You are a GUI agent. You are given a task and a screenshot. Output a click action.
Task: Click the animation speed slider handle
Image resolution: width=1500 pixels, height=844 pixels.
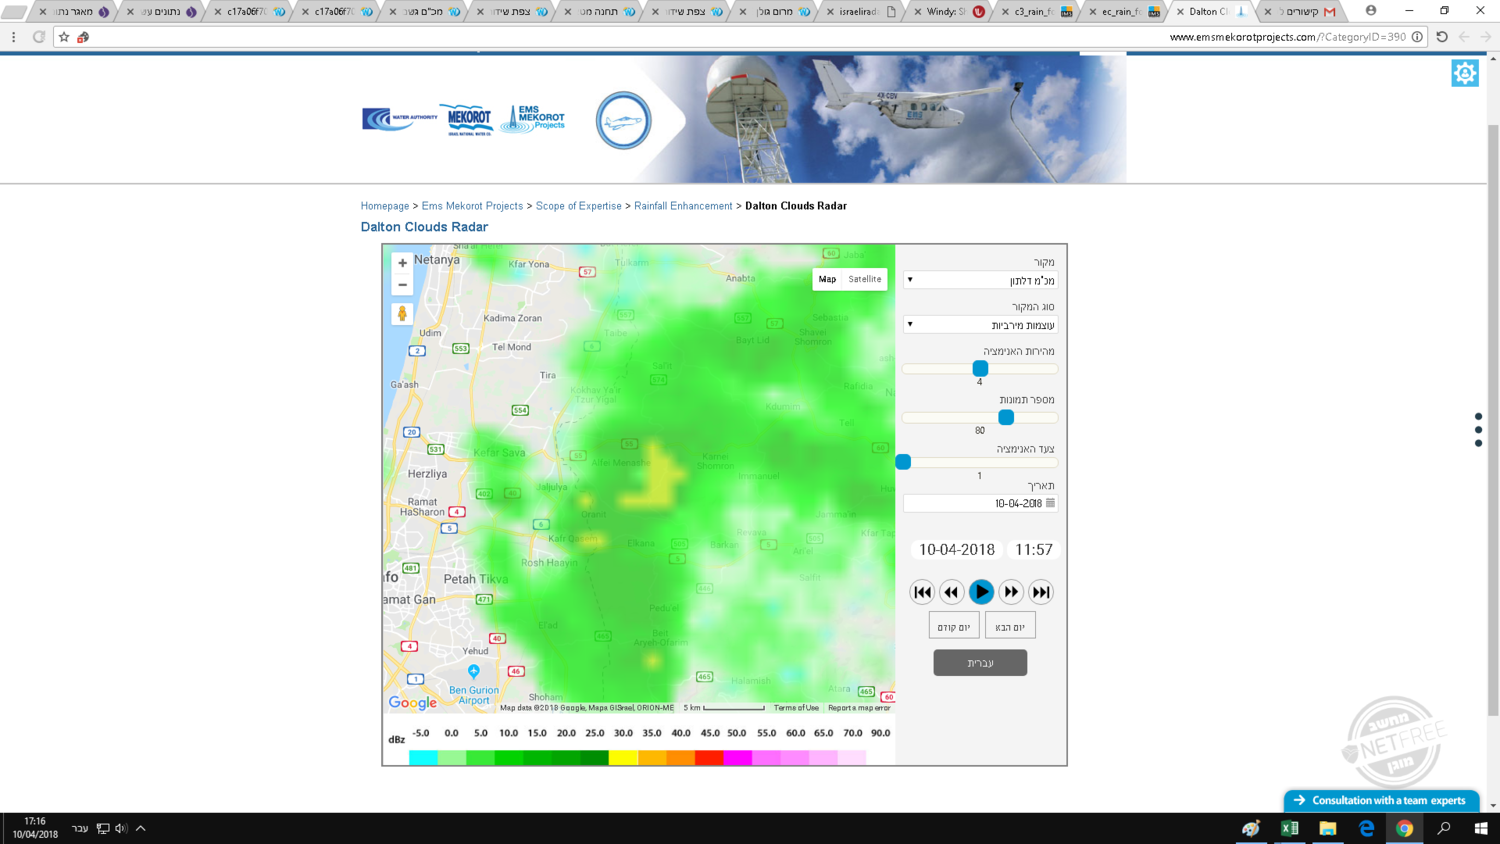980,369
